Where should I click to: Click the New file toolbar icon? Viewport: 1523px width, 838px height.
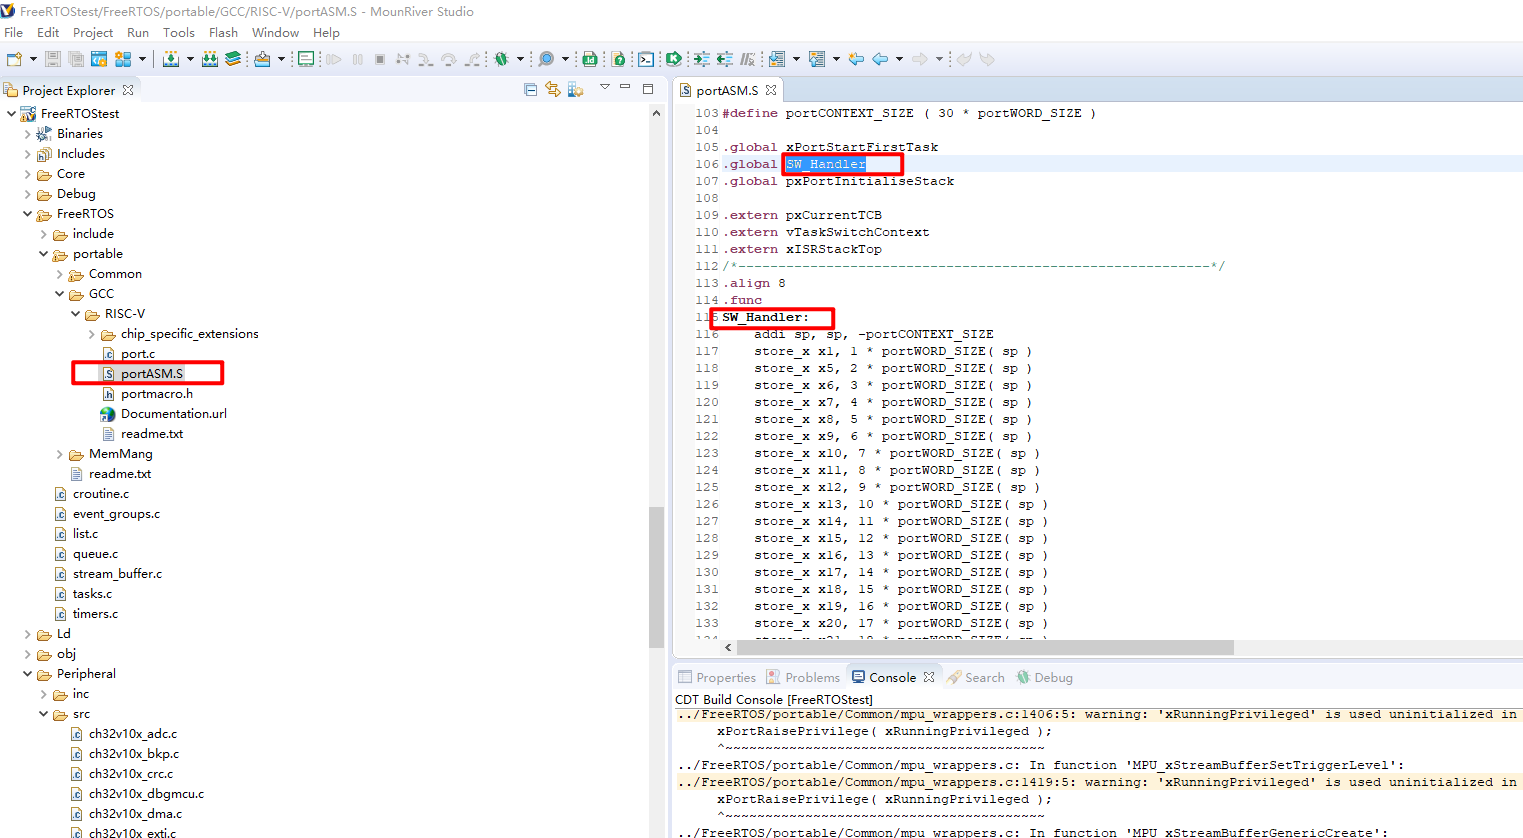pos(15,59)
